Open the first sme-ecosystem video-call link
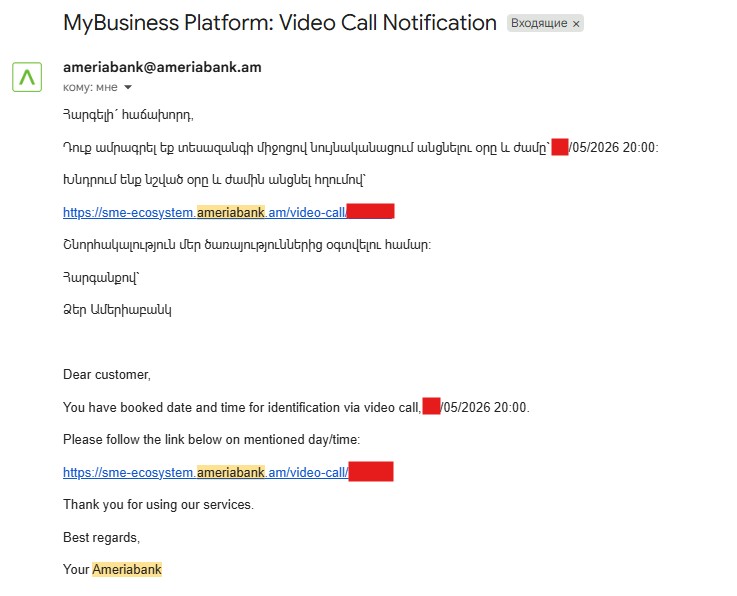This screenshot has height=596, width=737. (x=228, y=212)
